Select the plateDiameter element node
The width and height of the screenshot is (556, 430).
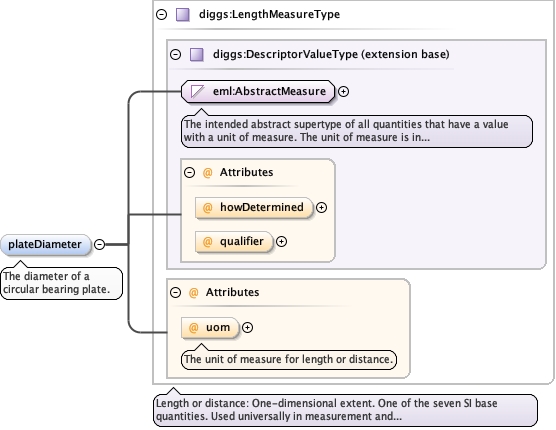coord(46,244)
